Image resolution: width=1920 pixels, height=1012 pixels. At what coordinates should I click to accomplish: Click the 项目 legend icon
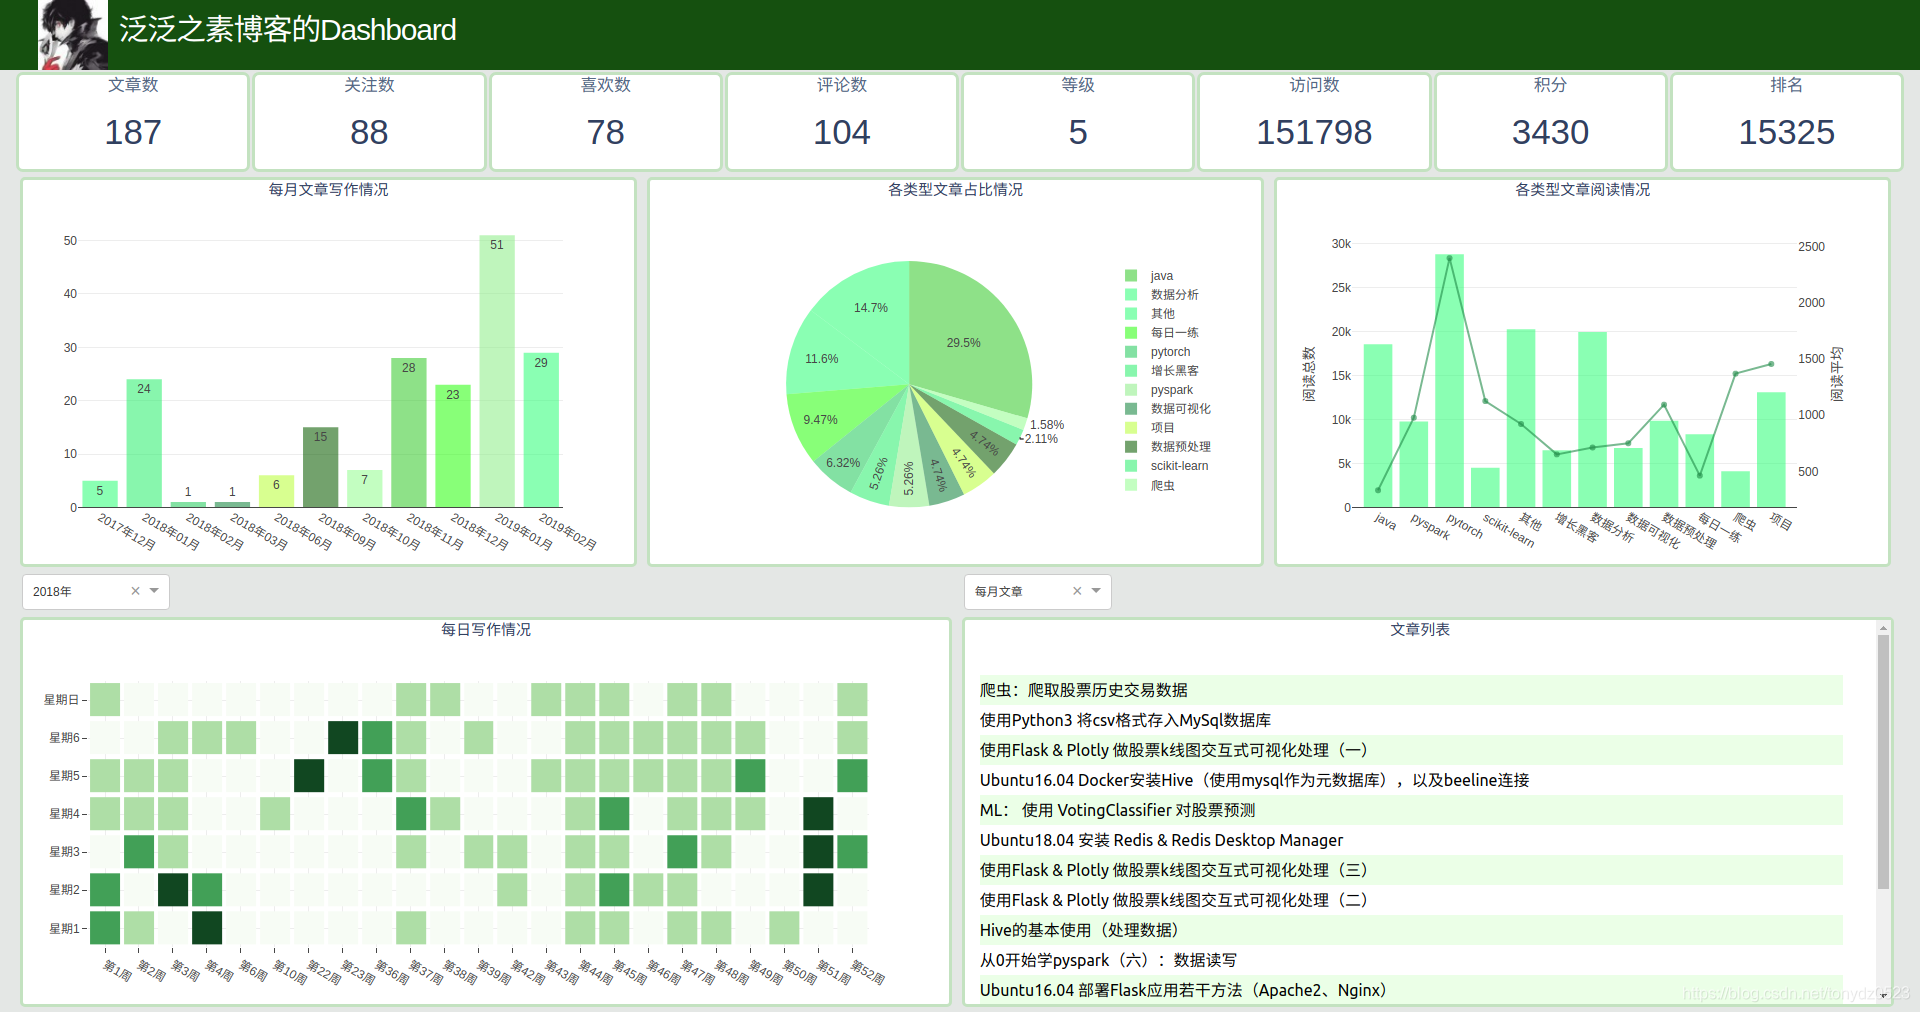point(1133,427)
